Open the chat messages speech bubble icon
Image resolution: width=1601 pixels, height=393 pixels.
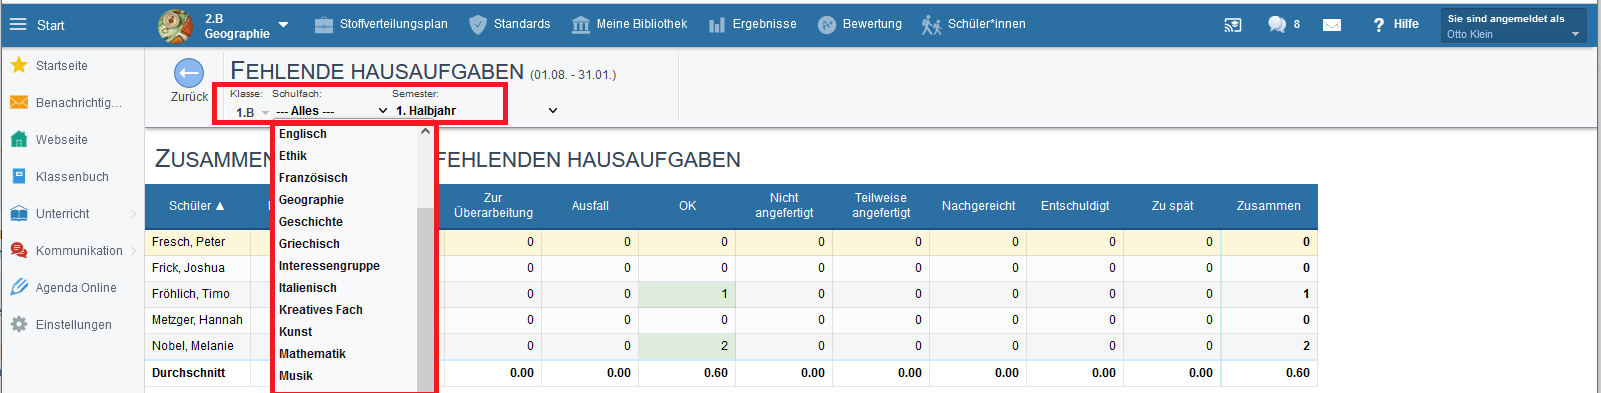click(1277, 25)
